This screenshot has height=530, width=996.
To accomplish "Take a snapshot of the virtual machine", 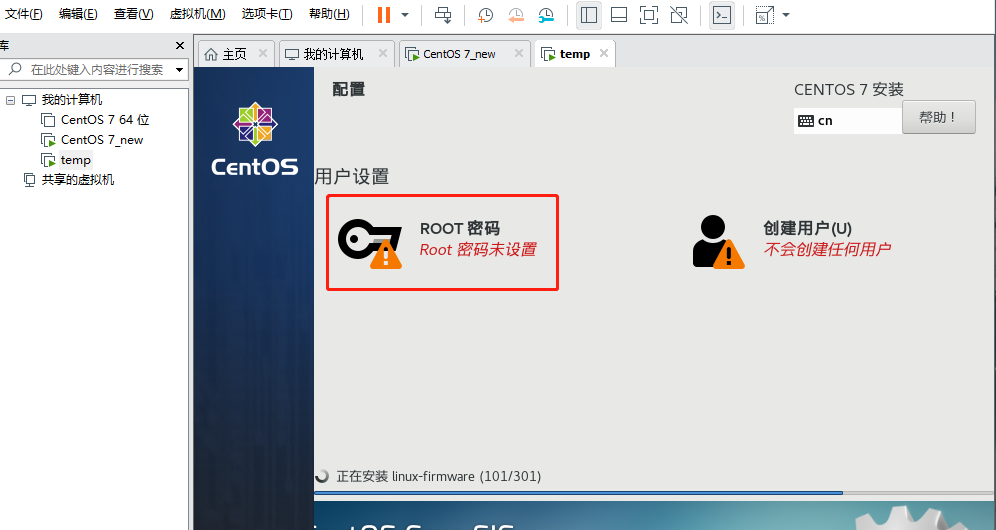I will [485, 15].
